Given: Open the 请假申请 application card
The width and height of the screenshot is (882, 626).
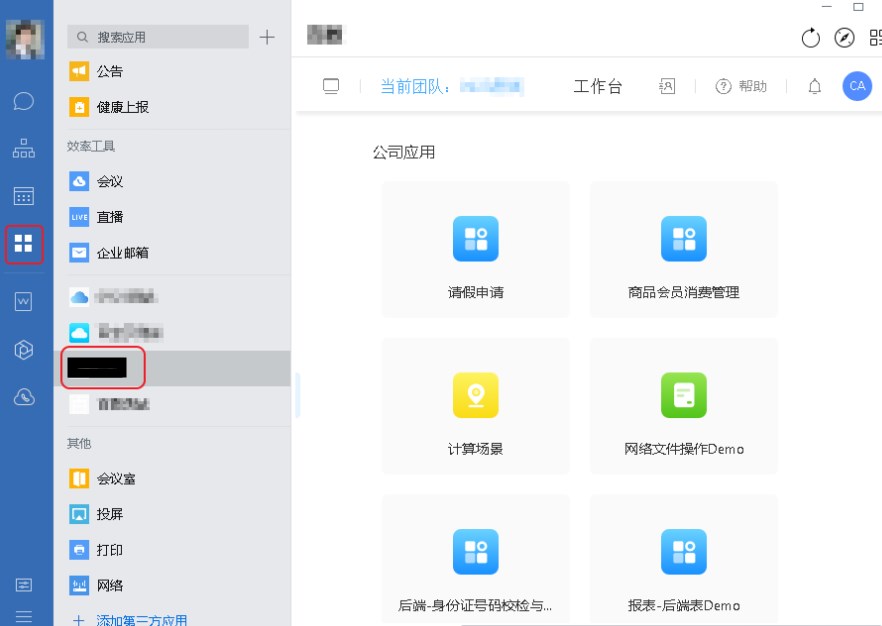Looking at the screenshot, I should (x=475, y=249).
